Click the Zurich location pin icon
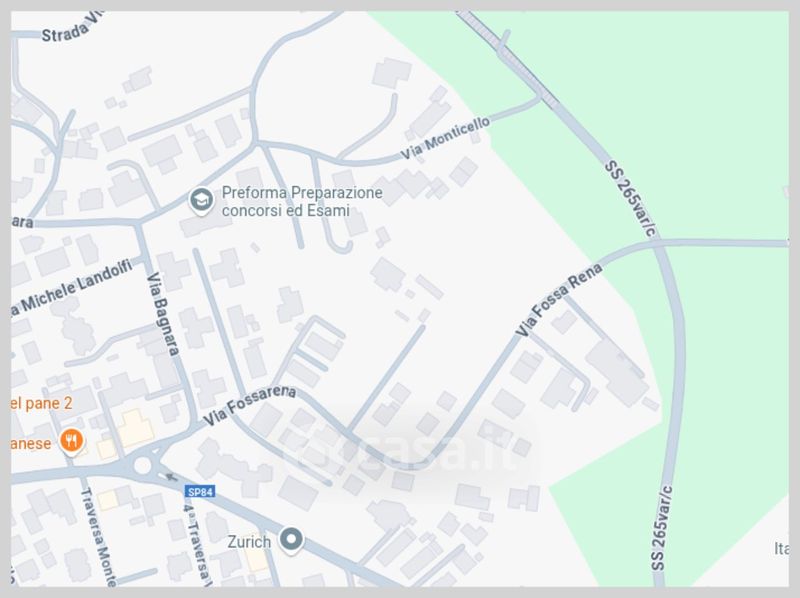The height and width of the screenshot is (598, 800). [x=291, y=540]
